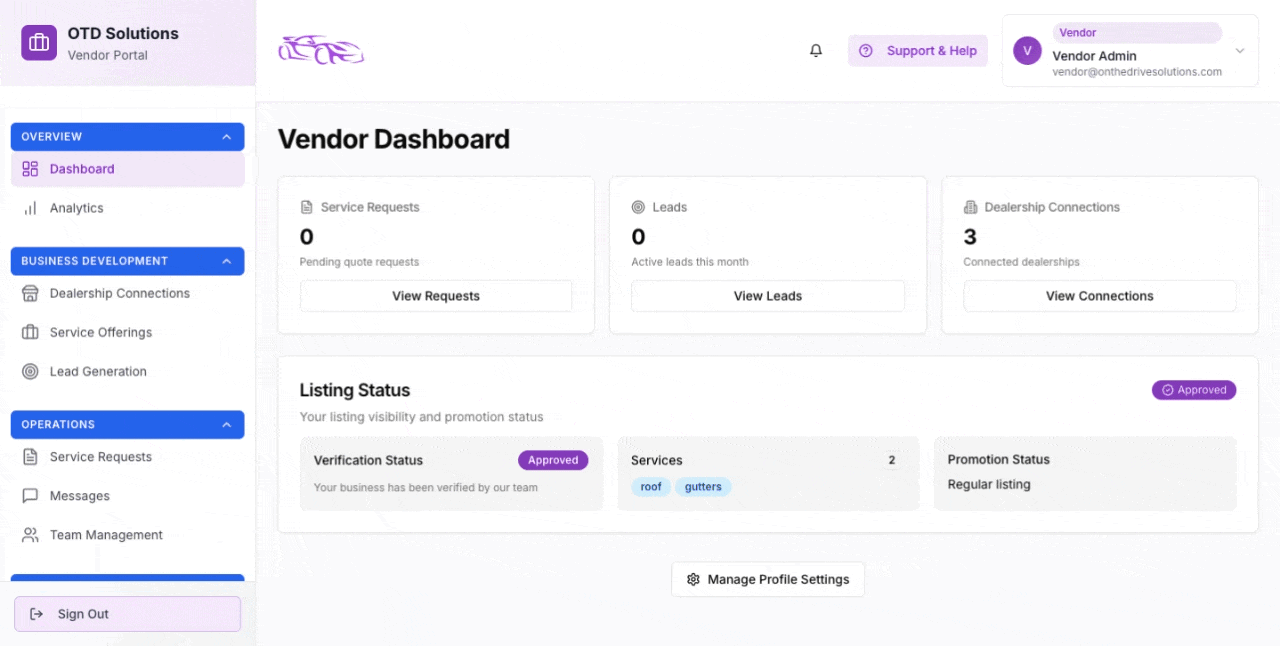1280x646 pixels.
Task: Collapse the Business Development section
Action: coord(226,261)
